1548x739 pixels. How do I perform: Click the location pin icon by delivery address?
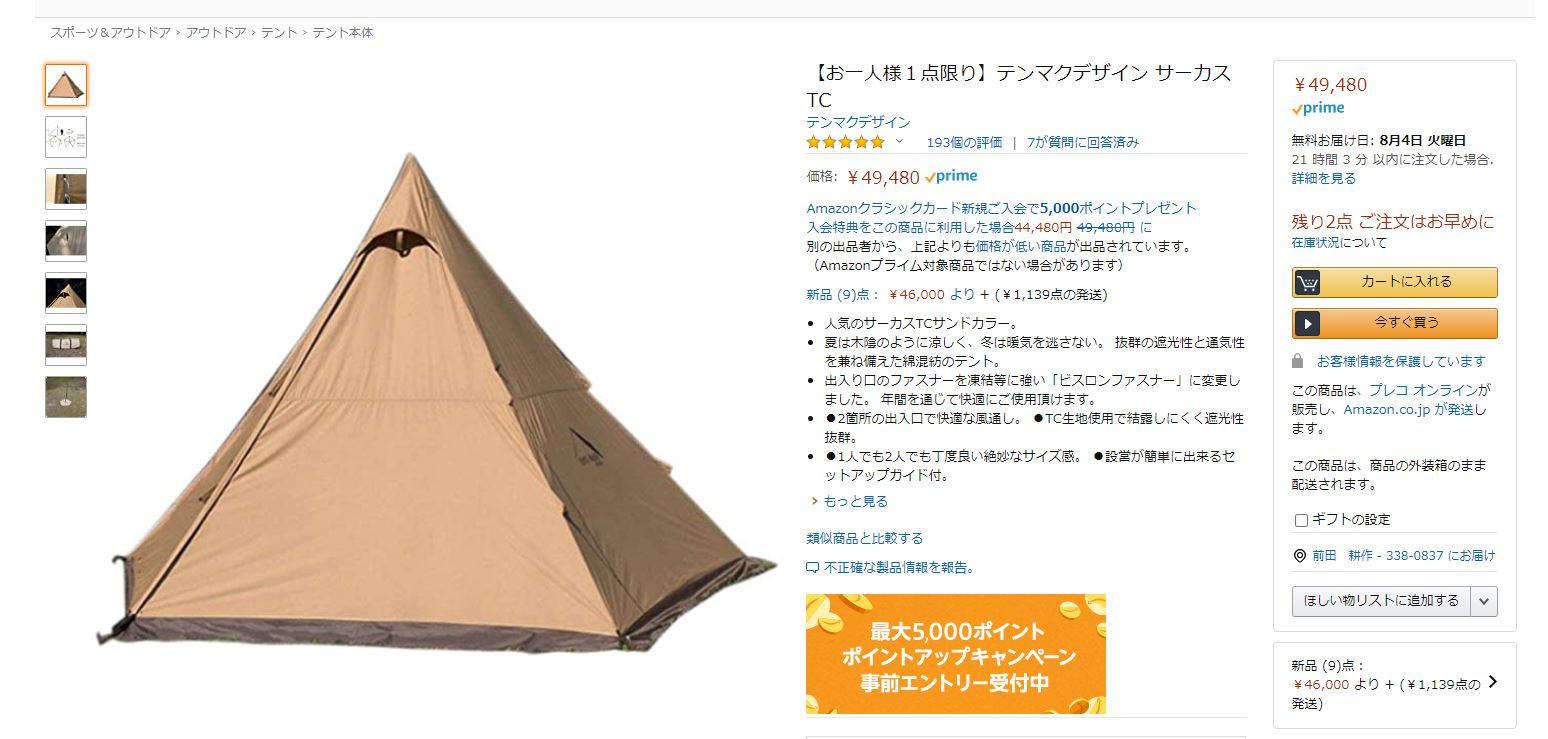1299,556
